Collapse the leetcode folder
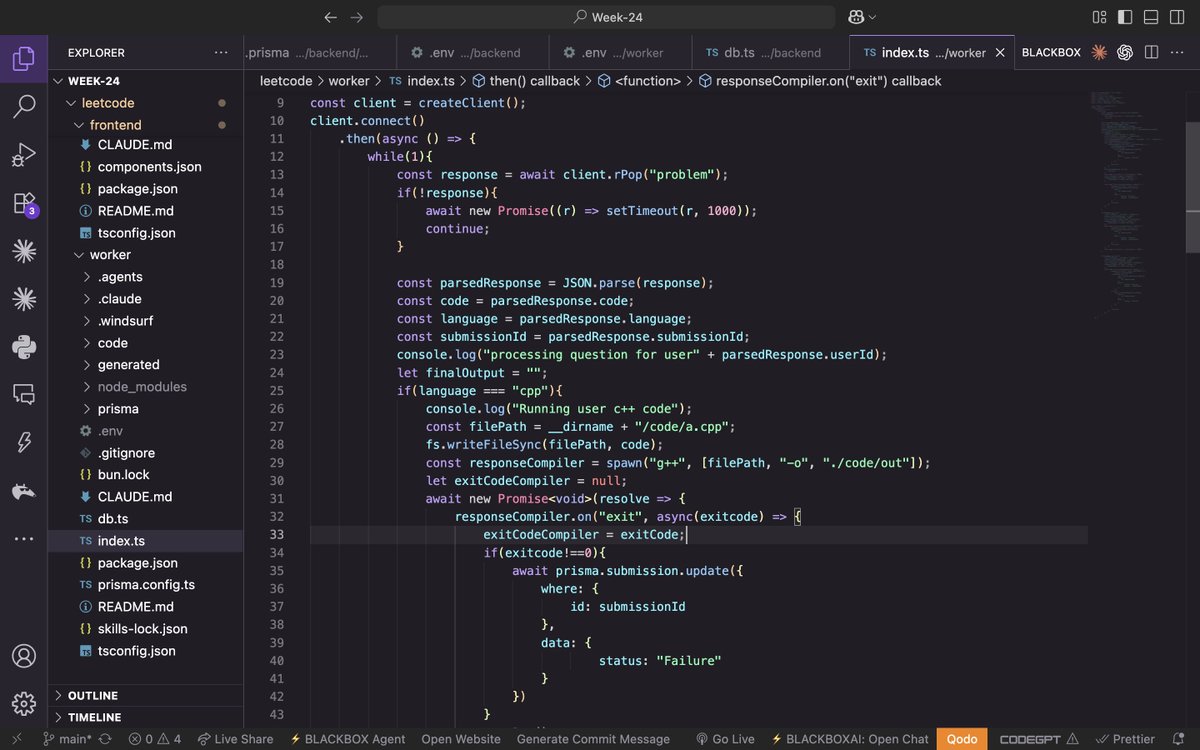The height and width of the screenshot is (750, 1200). [x=146, y=103]
